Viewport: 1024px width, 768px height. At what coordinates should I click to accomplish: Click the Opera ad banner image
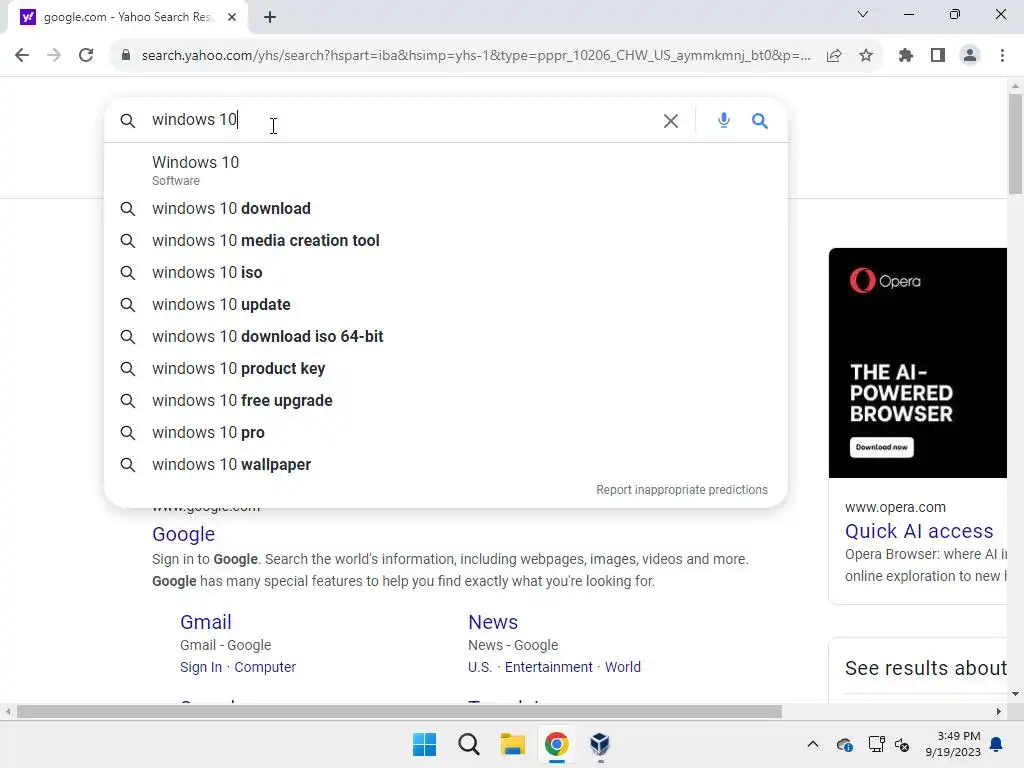point(918,362)
